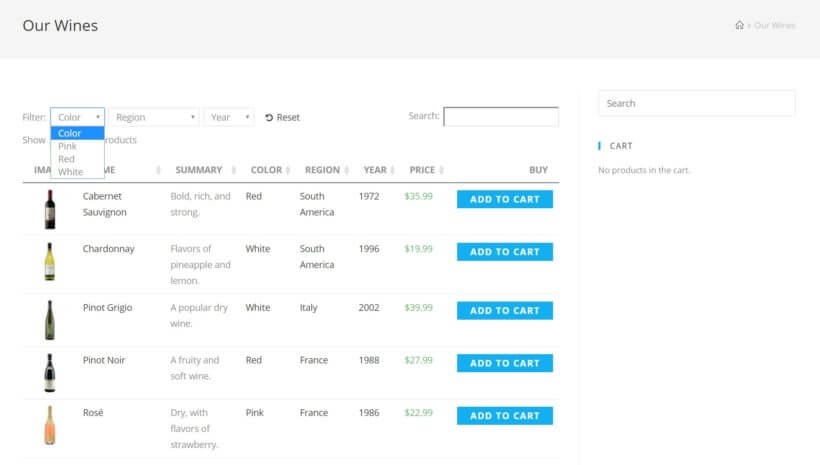Image resolution: width=820 pixels, height=465 pixels.
Task: Focus the sidebar Search box
Action: click(697, 103)
